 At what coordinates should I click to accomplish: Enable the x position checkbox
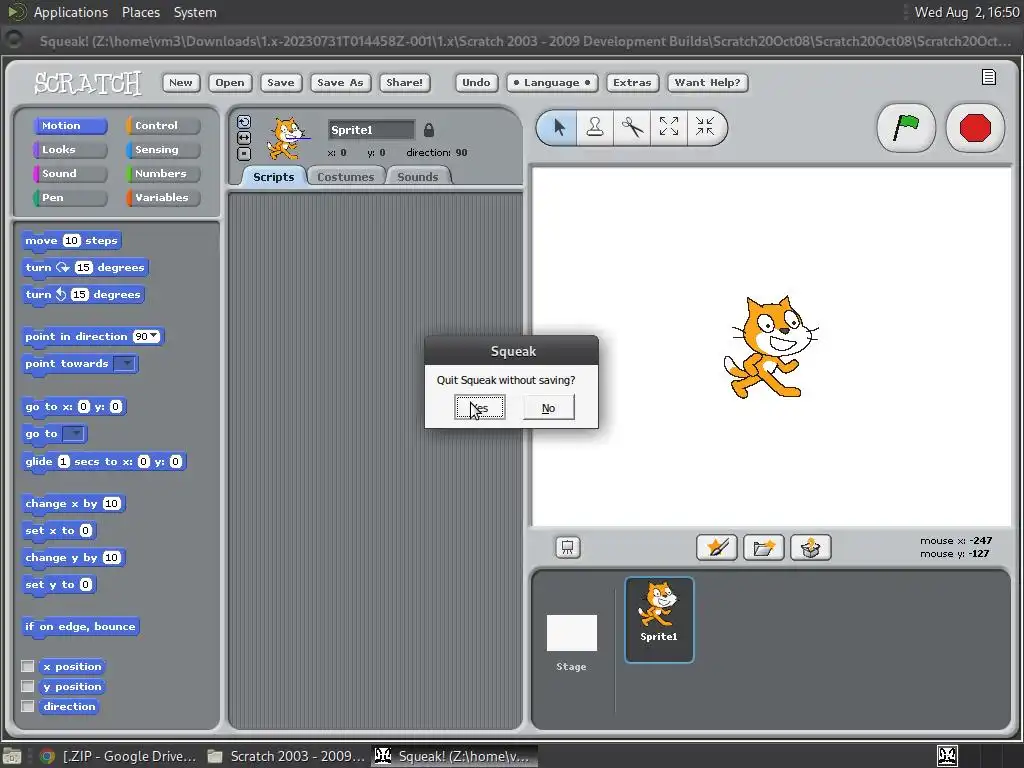point(27,666)
